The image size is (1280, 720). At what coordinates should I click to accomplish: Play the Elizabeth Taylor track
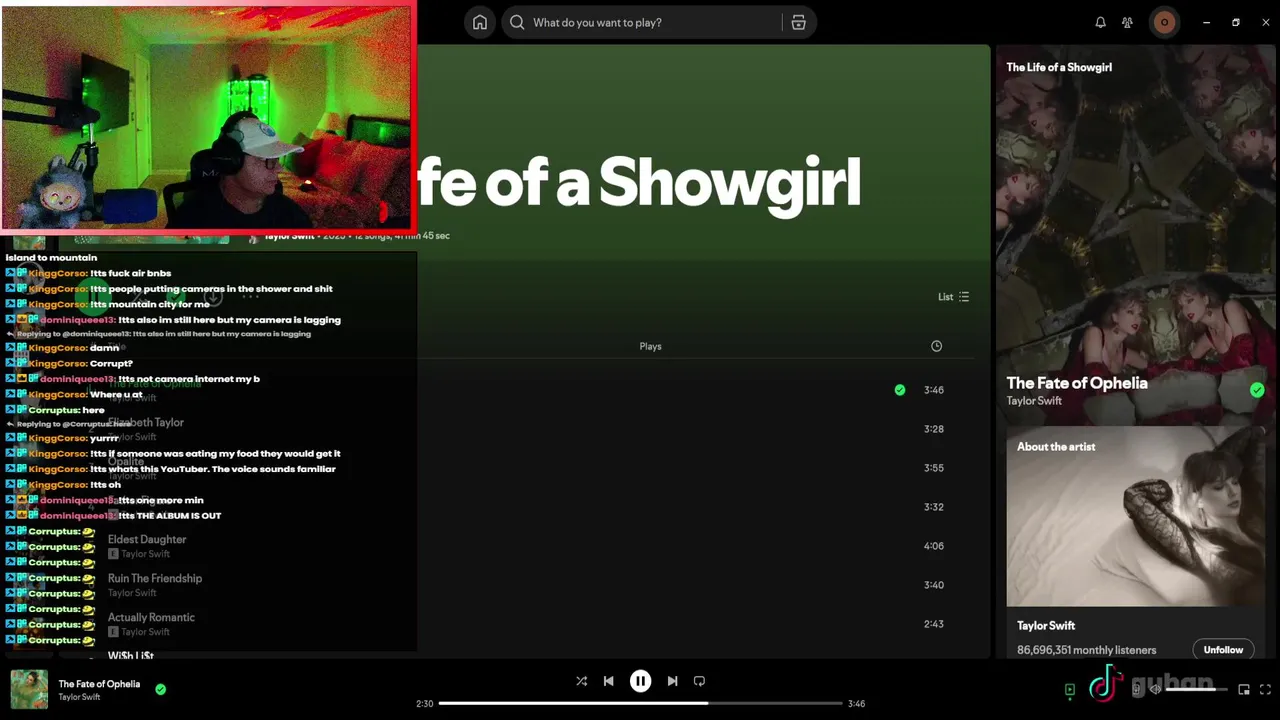pos(146,423)
